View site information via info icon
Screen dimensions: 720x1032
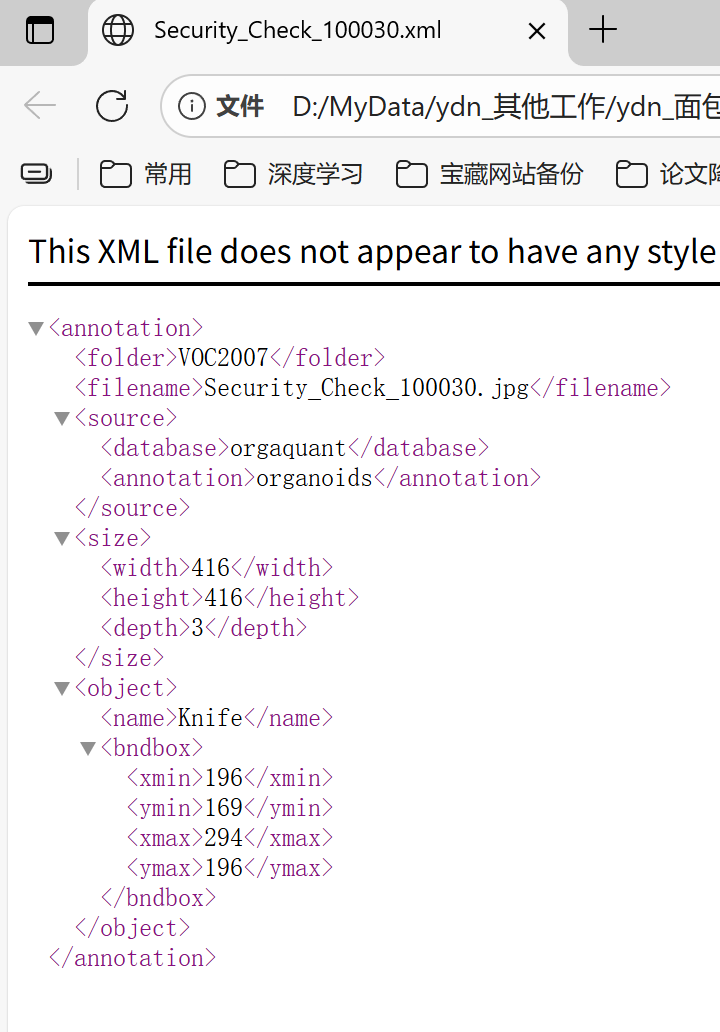coord(192,106)
